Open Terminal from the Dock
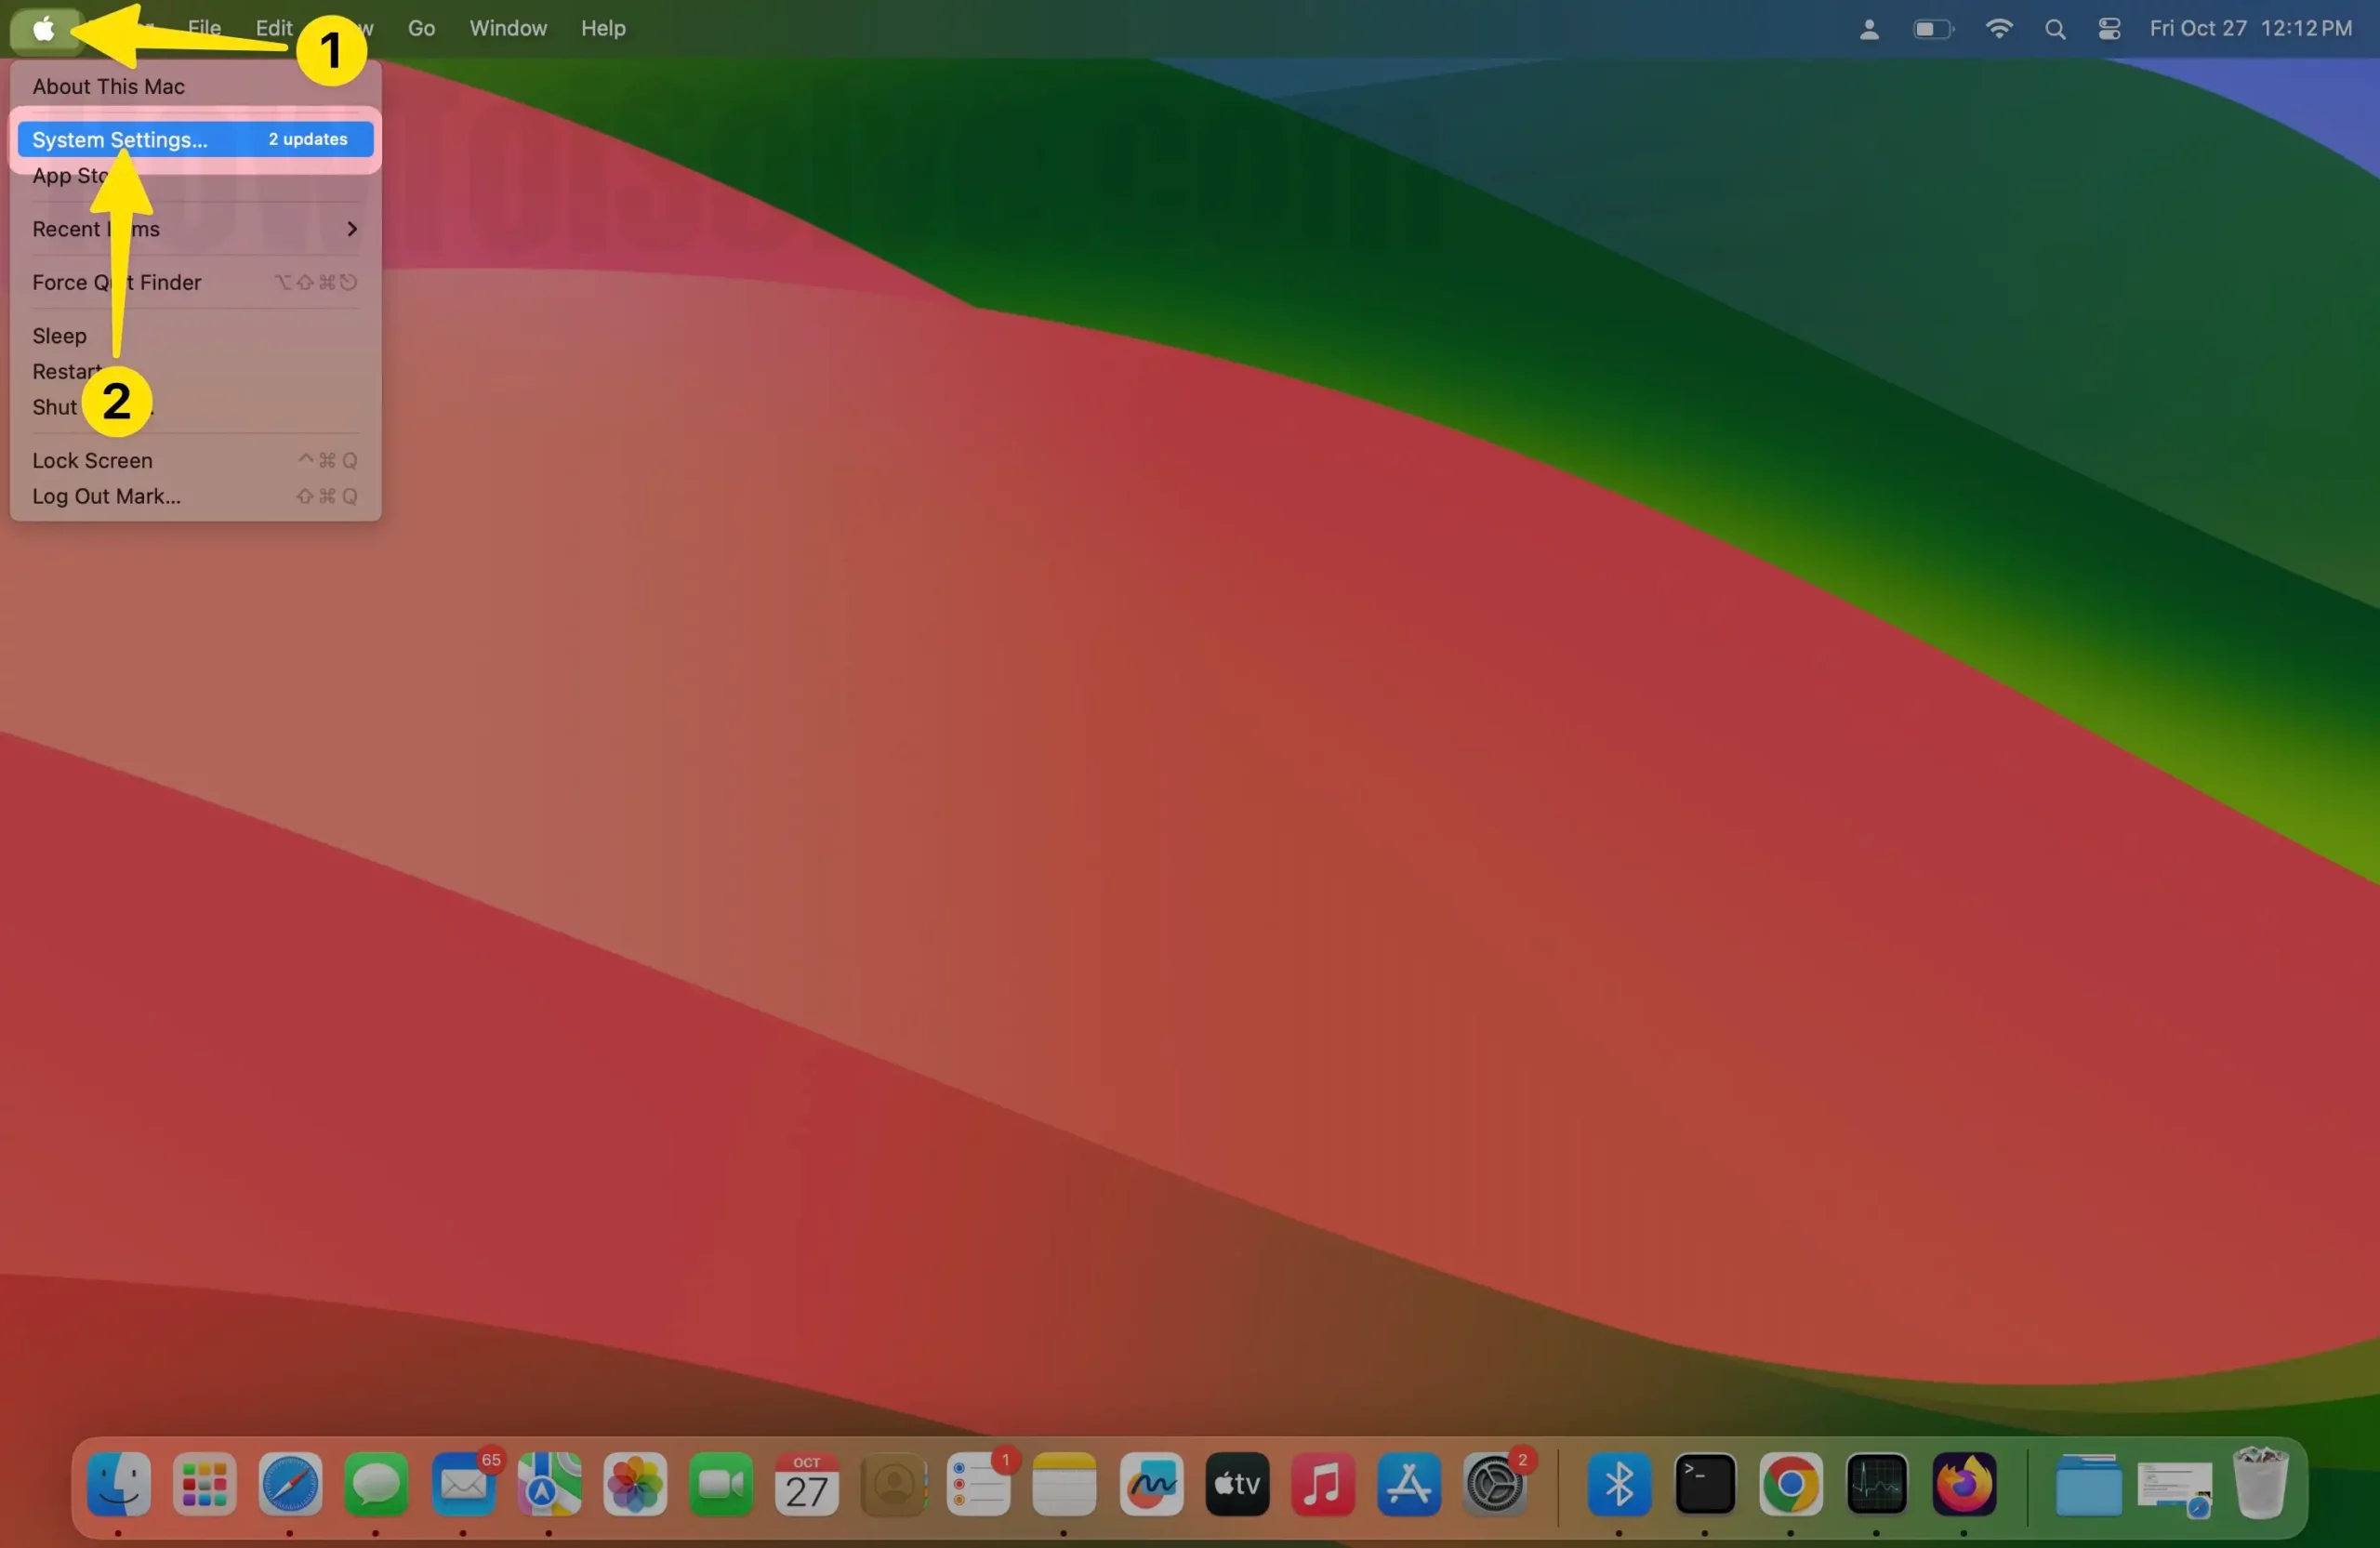2380x1548 pixels. click(1705, 1484)
